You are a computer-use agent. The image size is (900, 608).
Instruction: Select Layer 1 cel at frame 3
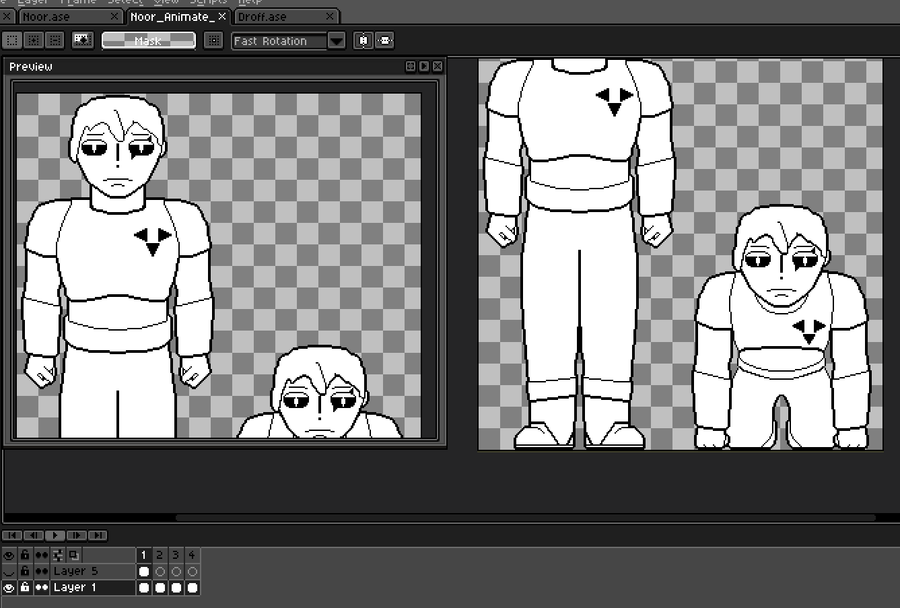click(176, 587)
